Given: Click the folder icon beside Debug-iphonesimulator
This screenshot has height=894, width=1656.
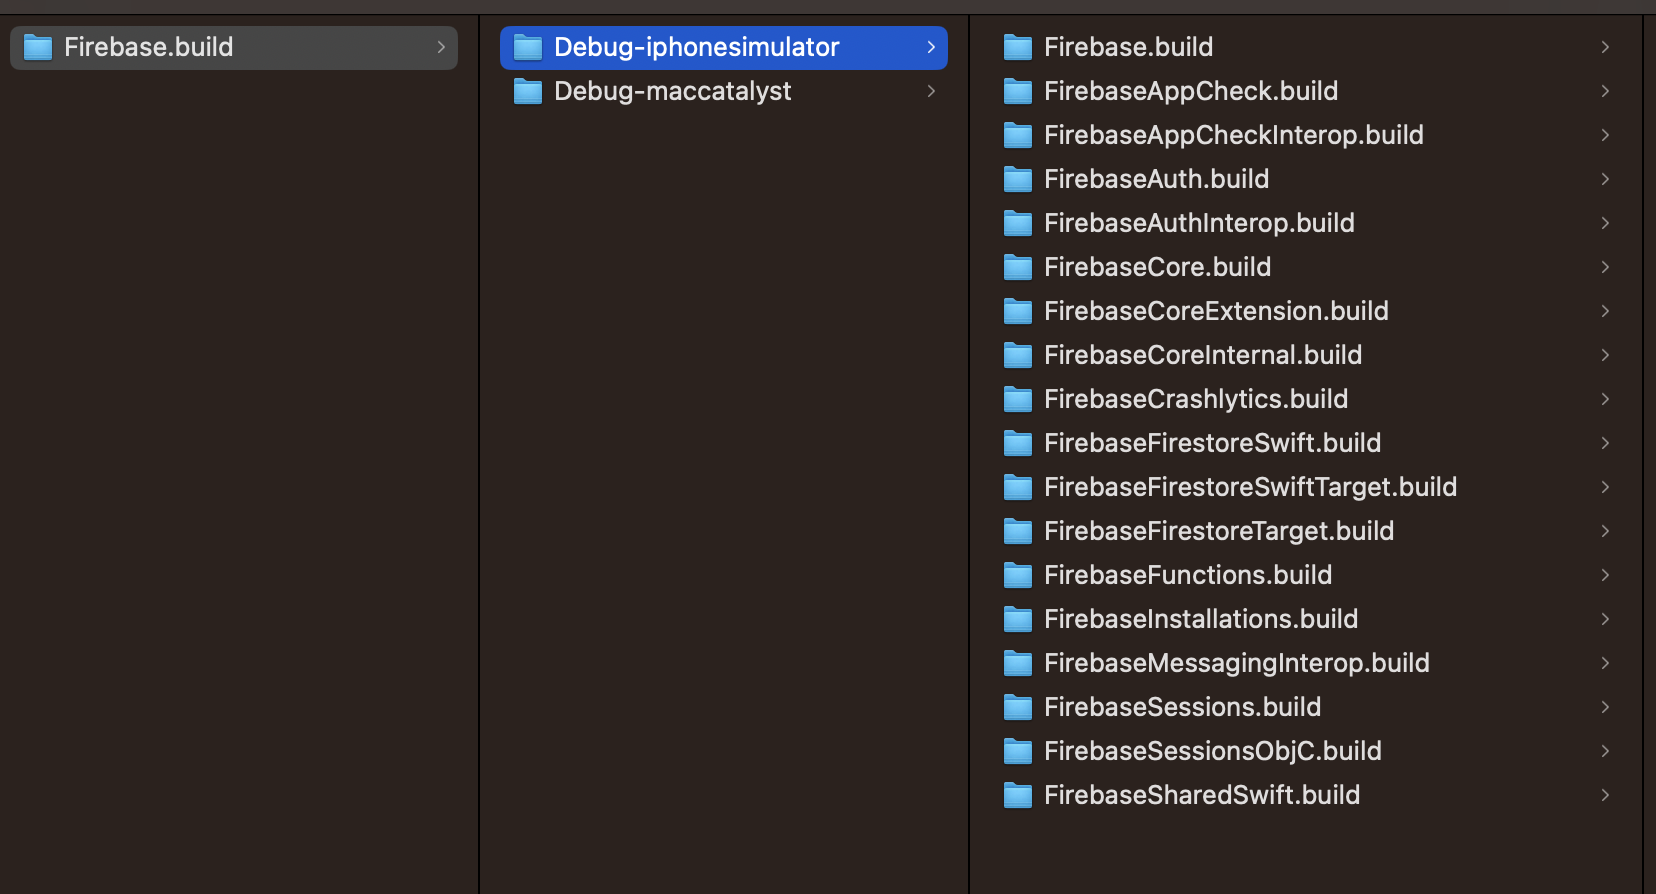Looking at the screenshot, I should [x=527, y=47].
